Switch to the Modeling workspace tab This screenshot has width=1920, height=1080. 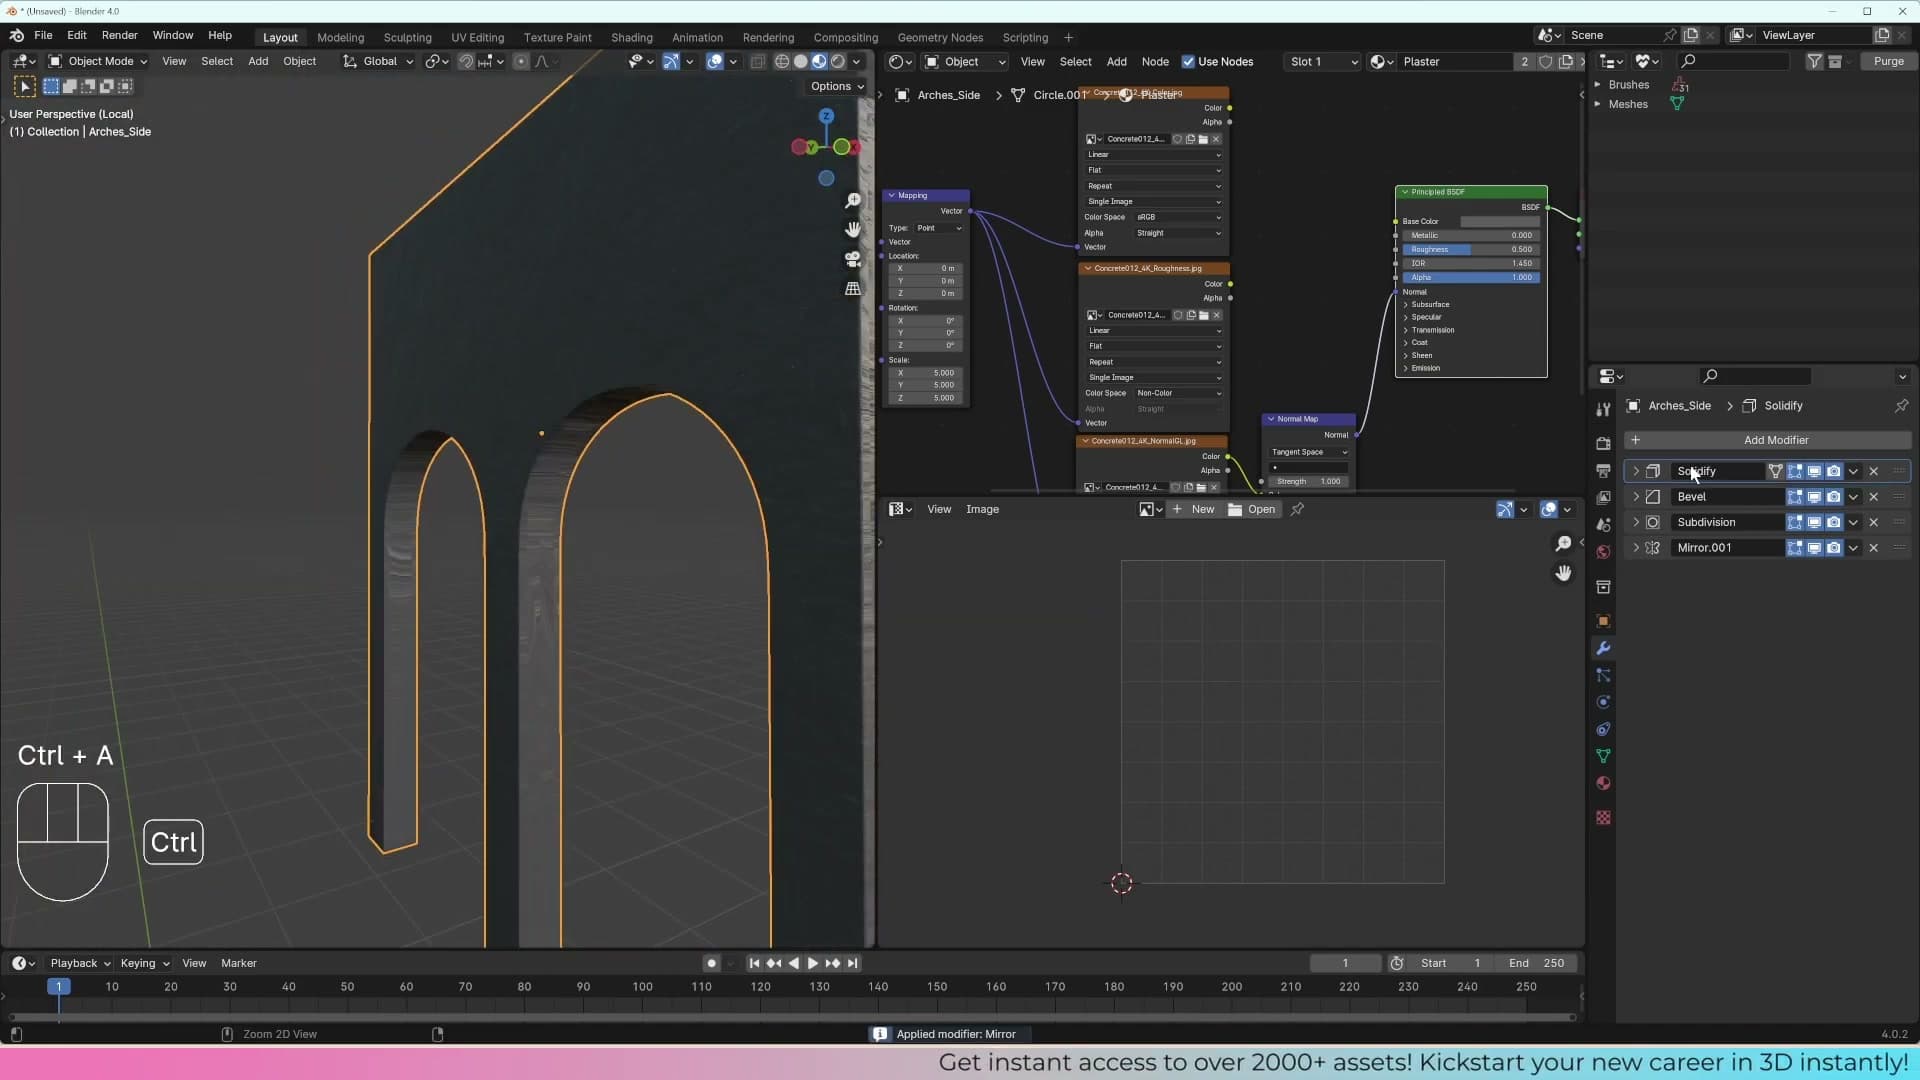[x=340, y=37]
